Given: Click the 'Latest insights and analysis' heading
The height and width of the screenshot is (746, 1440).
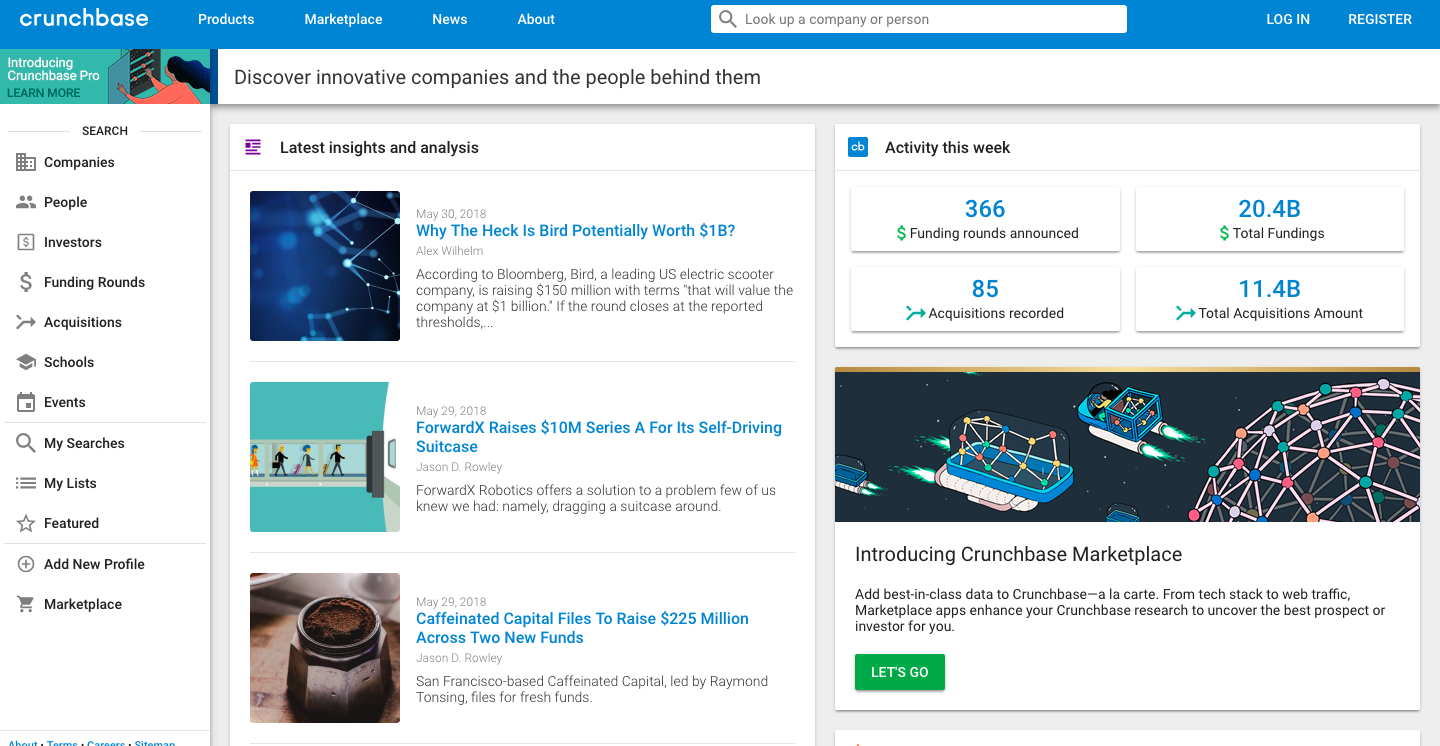Looking at the screenshot, I should pyautogui.click(x=379, y=147).
